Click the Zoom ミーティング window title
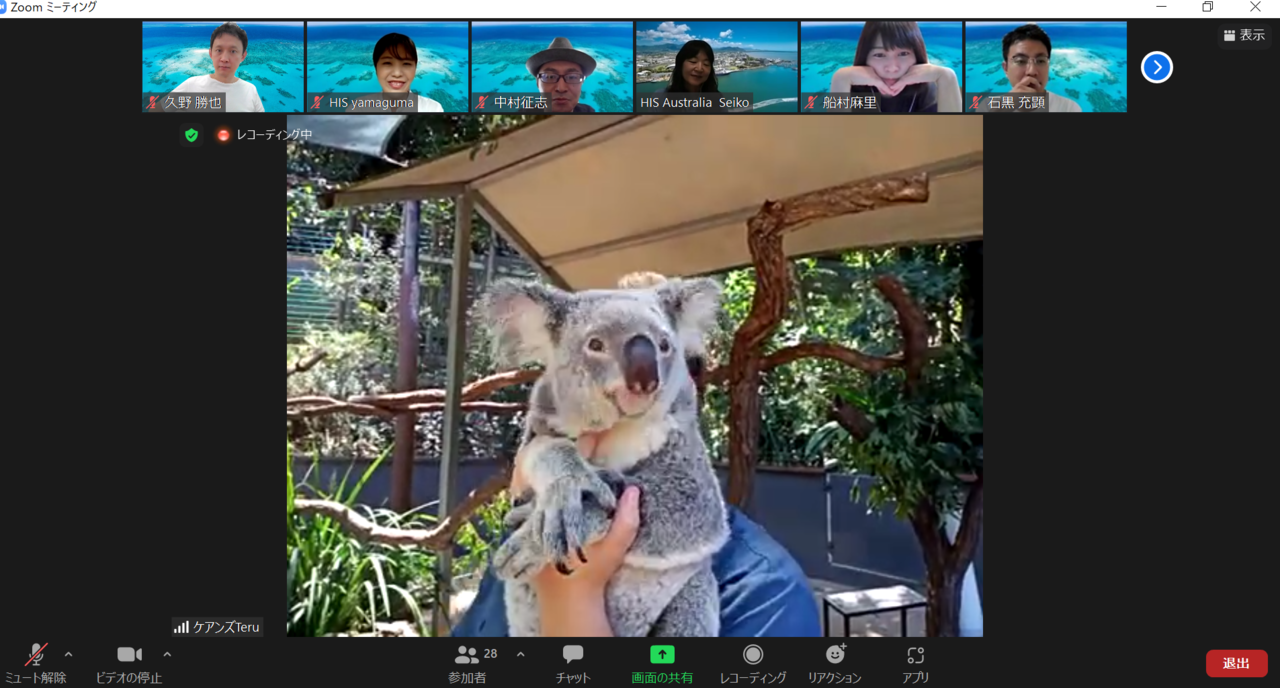This screenshot has width=1280, height=688. pyautogui.click(x=54, y=7)
